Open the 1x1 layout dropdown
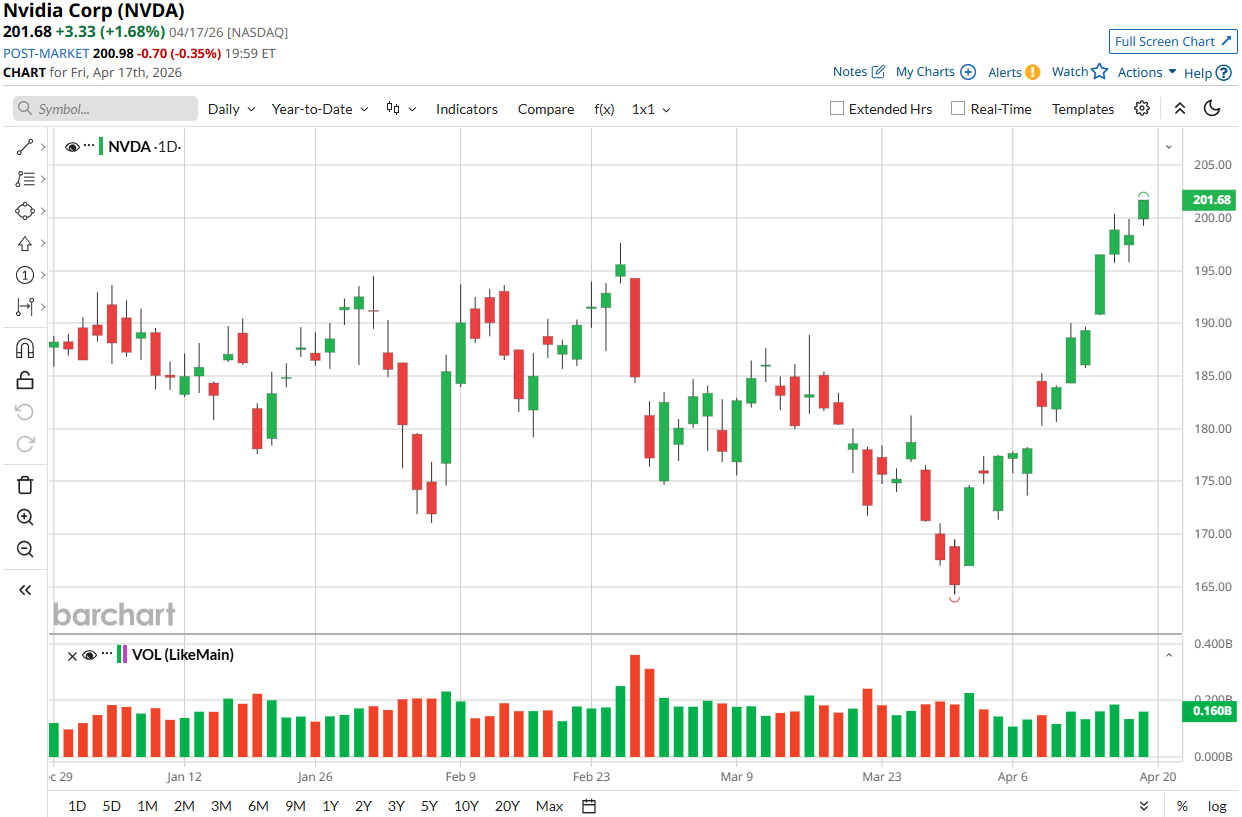 [x=651, y=109]
